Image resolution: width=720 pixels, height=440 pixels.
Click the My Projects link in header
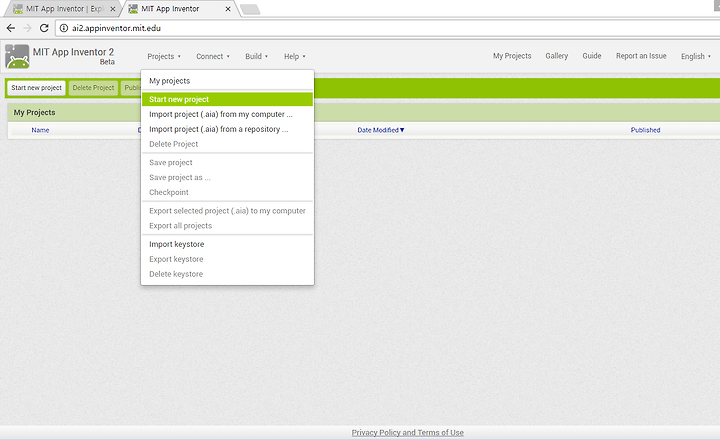512,56
